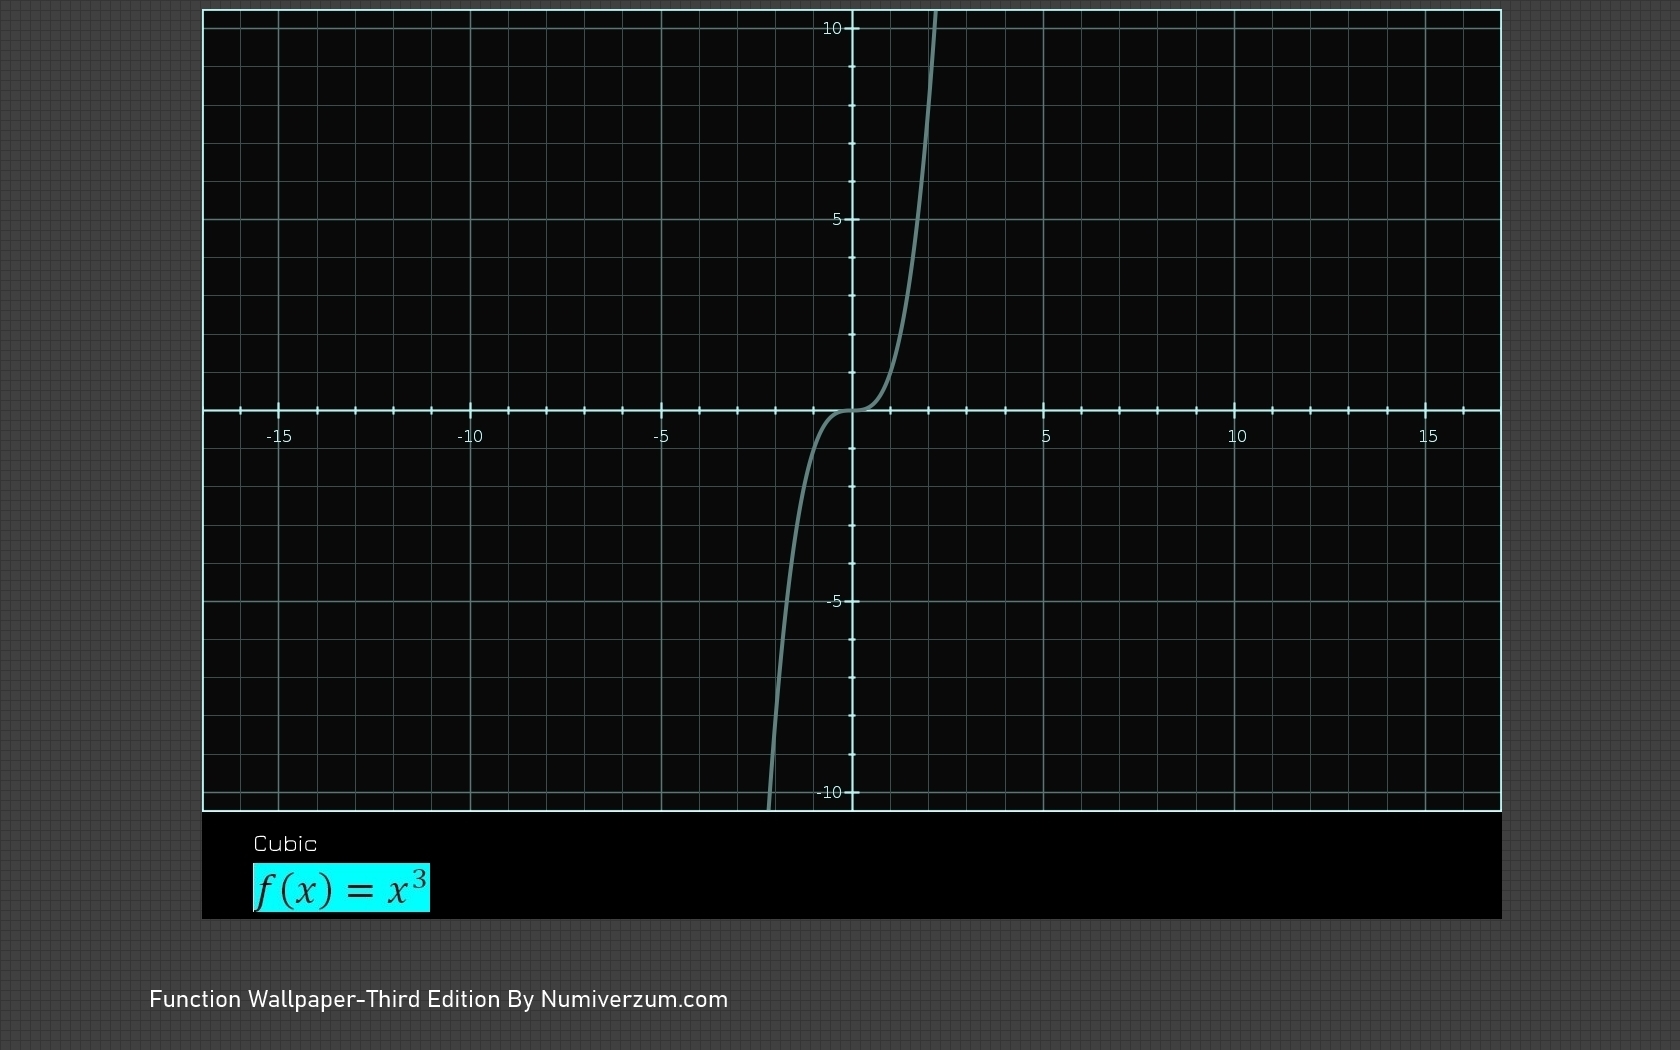Select the cyan f(x) = x³ formula box
Screen dimensions: 1680x1050
[341, 888]
